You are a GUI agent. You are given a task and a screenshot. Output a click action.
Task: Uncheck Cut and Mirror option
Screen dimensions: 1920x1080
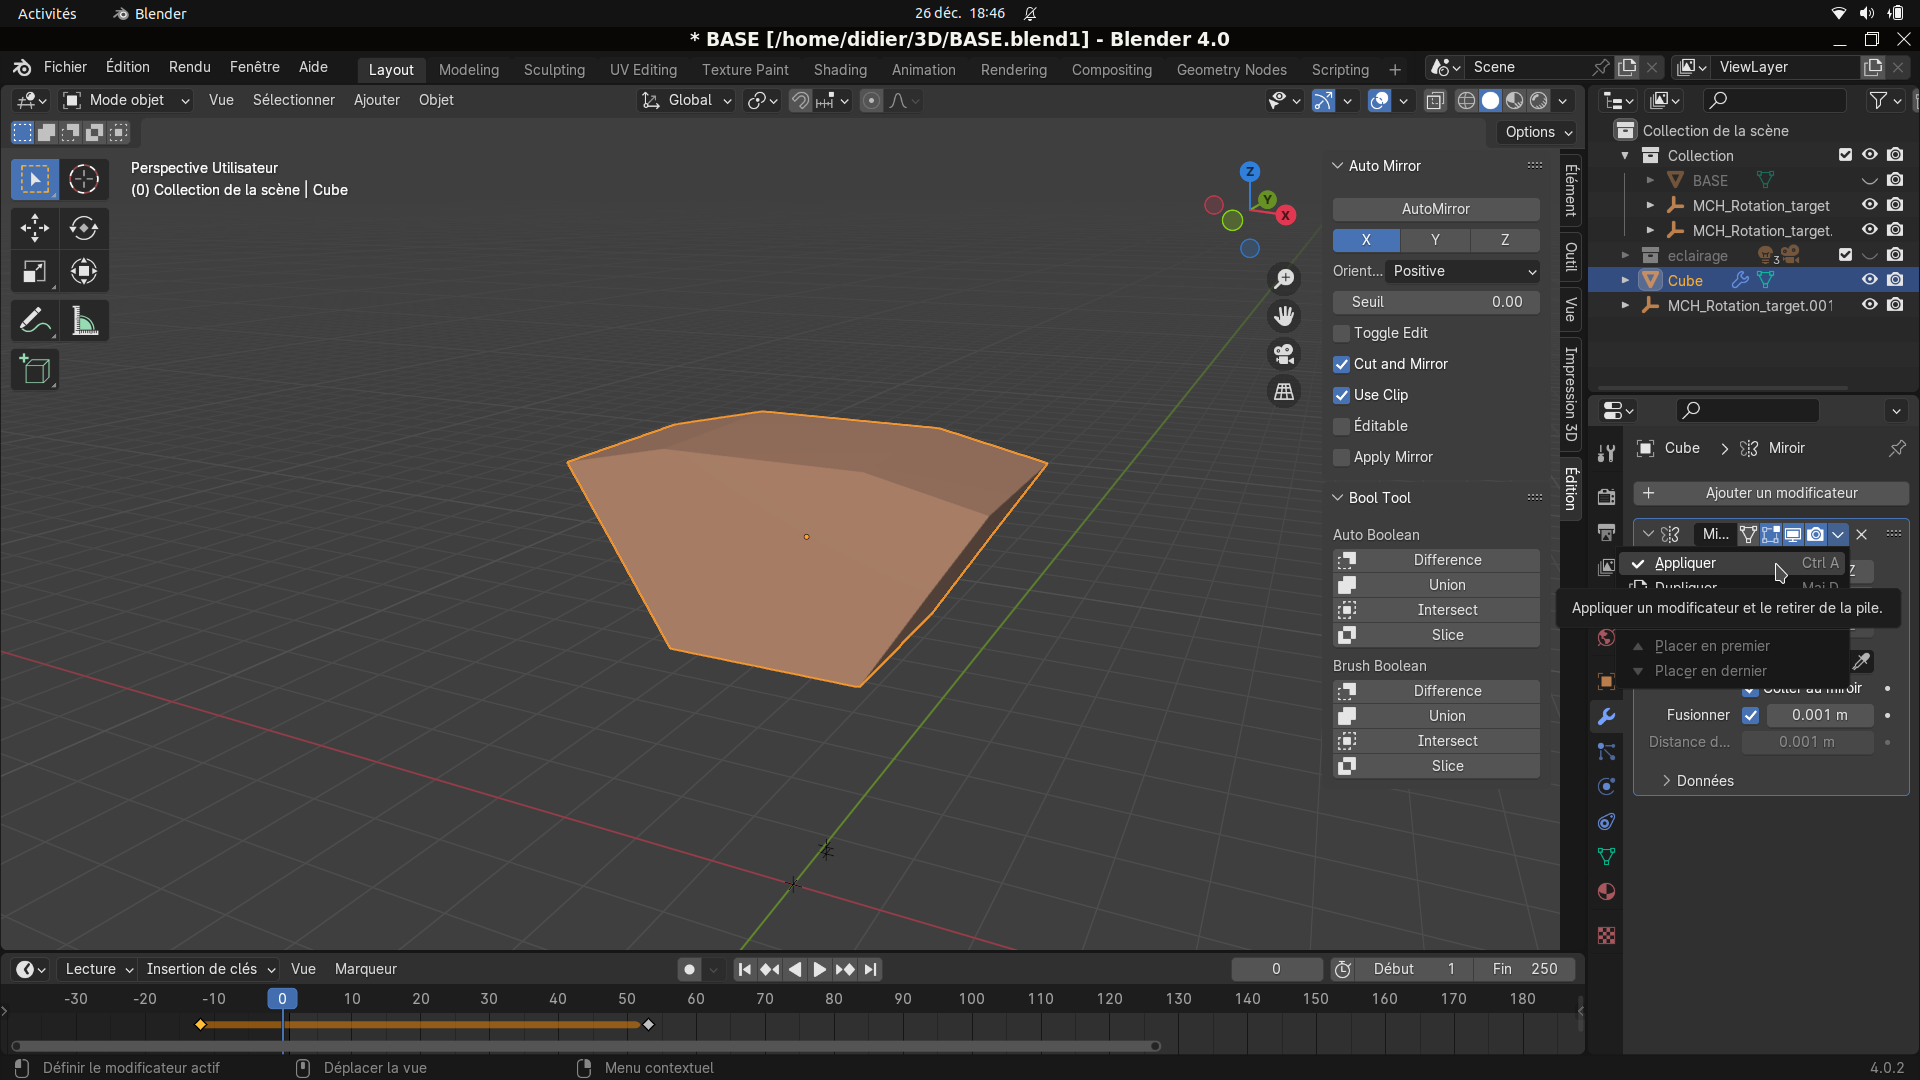point(1342,364)
